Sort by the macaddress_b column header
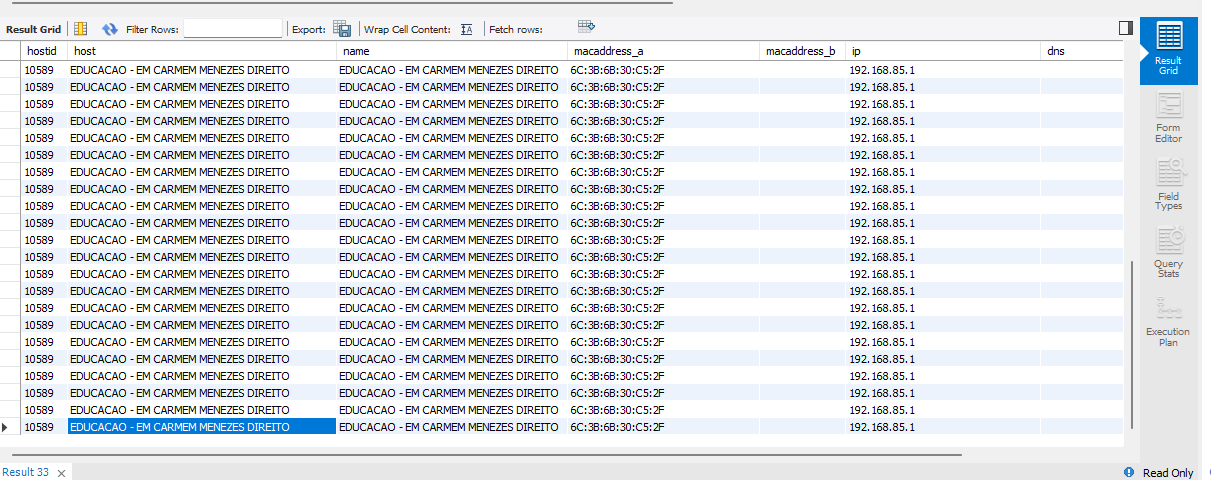The width and height of the screenshot is (1211, 480). pos(802,51)
